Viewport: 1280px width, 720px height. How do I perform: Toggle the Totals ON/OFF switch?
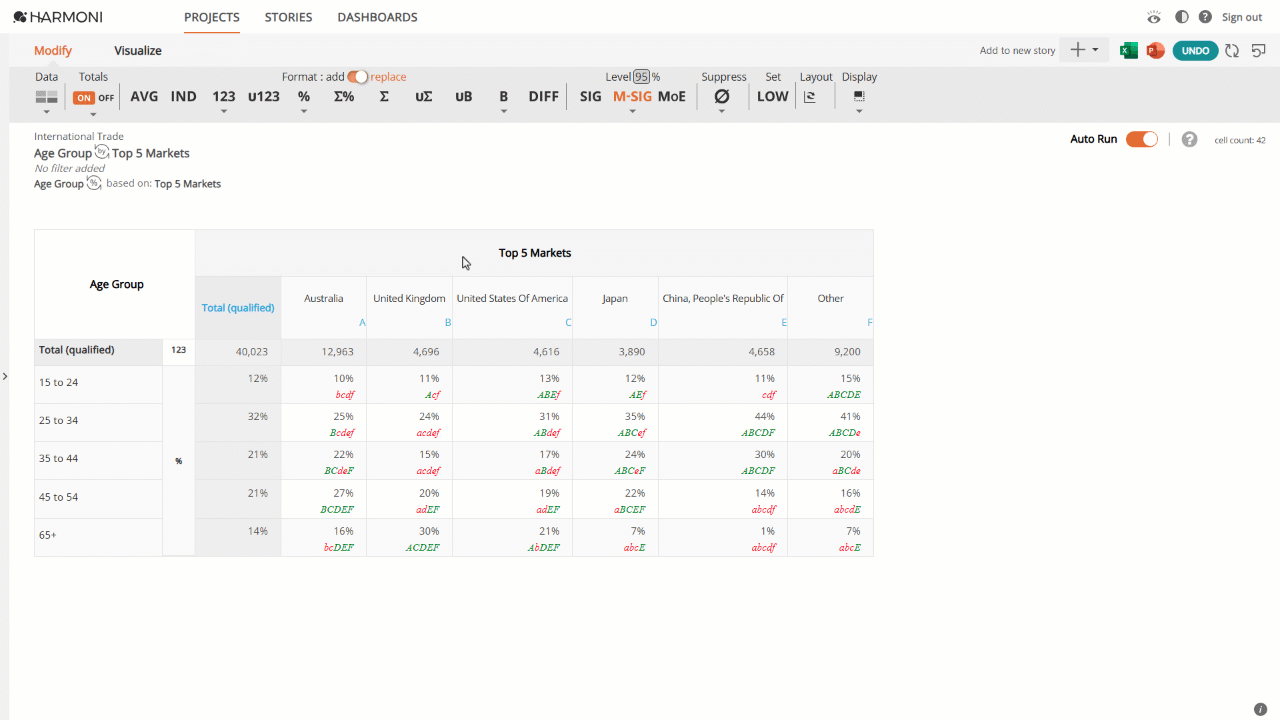click(94, 98)
